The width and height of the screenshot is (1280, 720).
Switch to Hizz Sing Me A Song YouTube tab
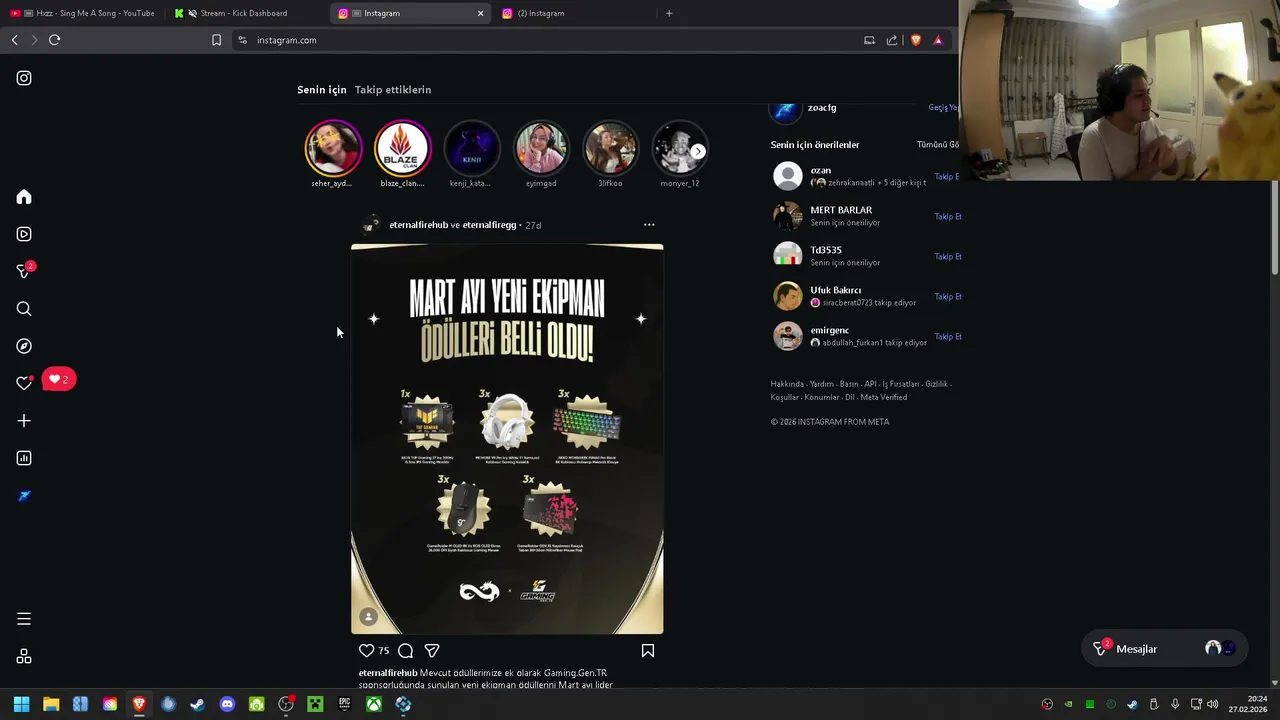[83, 13]
